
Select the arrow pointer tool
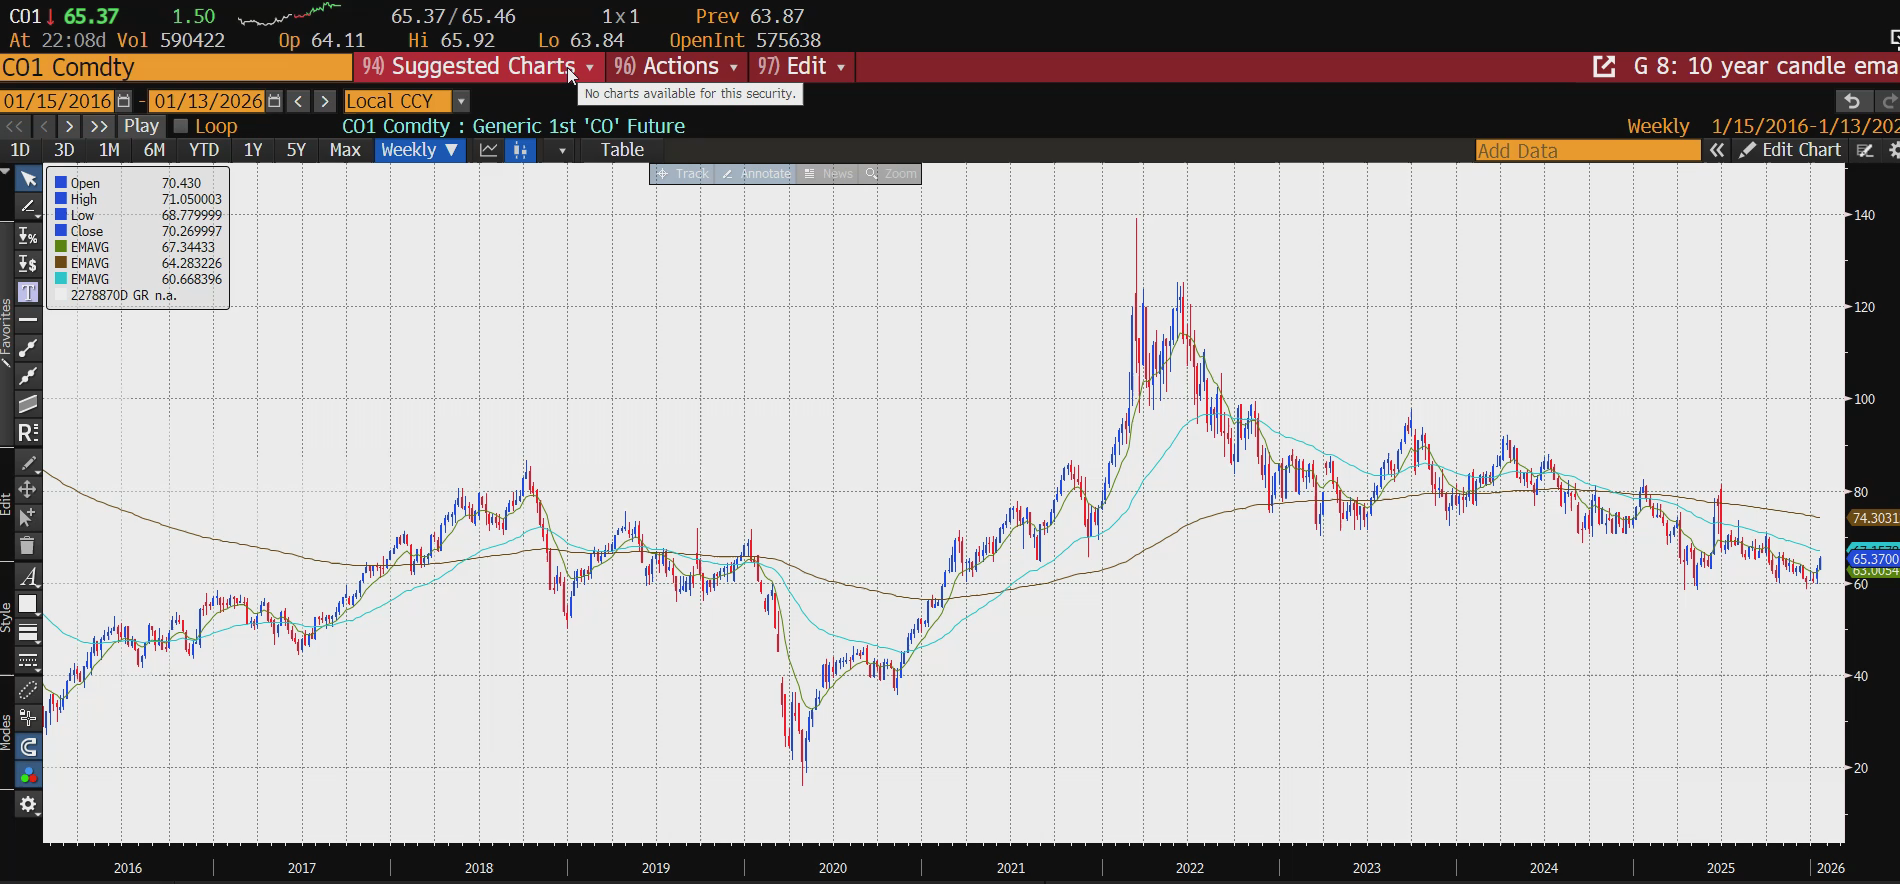point(28,179)
